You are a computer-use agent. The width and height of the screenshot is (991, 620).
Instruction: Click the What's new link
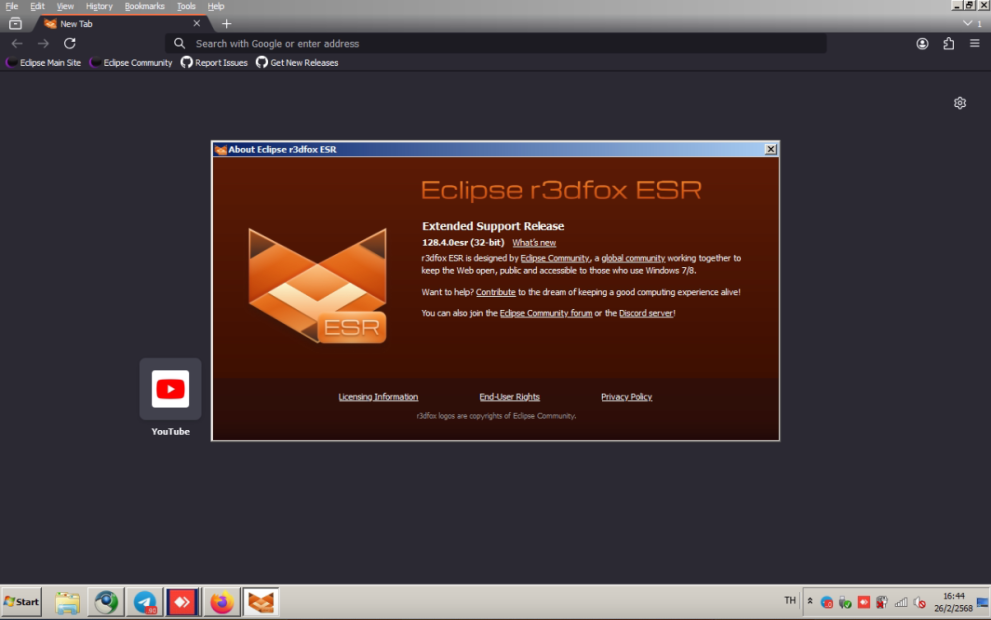tap(534, 243)
